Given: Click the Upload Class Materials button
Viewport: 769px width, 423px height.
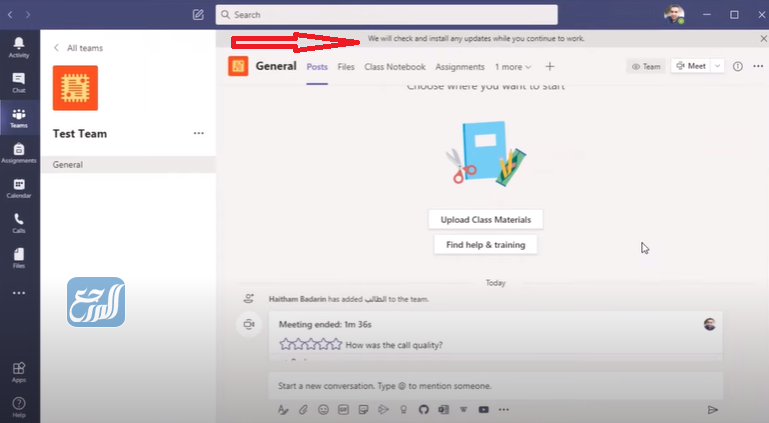Looking at the screenshot, I should (486, 220).
